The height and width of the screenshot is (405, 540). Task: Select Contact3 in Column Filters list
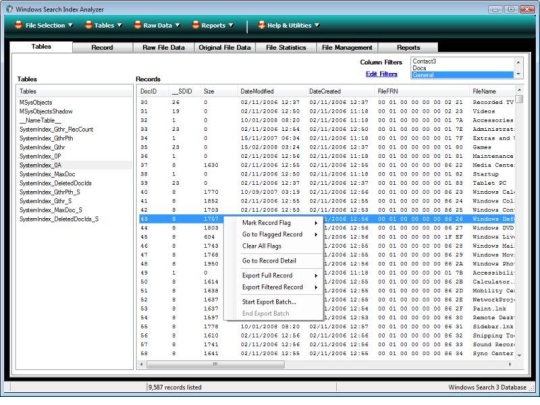(x=462, y=61)
